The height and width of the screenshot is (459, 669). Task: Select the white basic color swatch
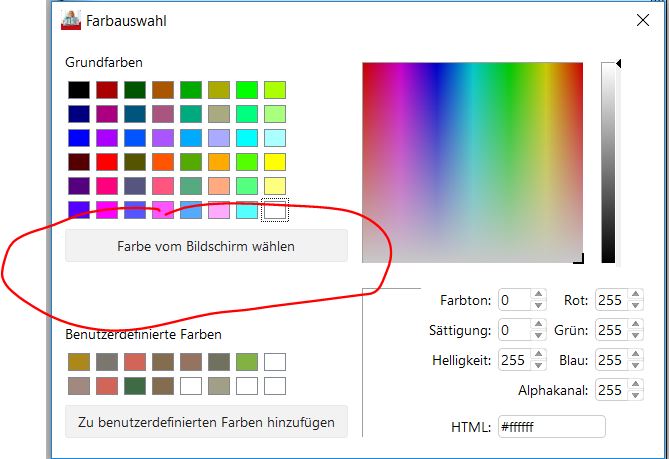point(275,210)
